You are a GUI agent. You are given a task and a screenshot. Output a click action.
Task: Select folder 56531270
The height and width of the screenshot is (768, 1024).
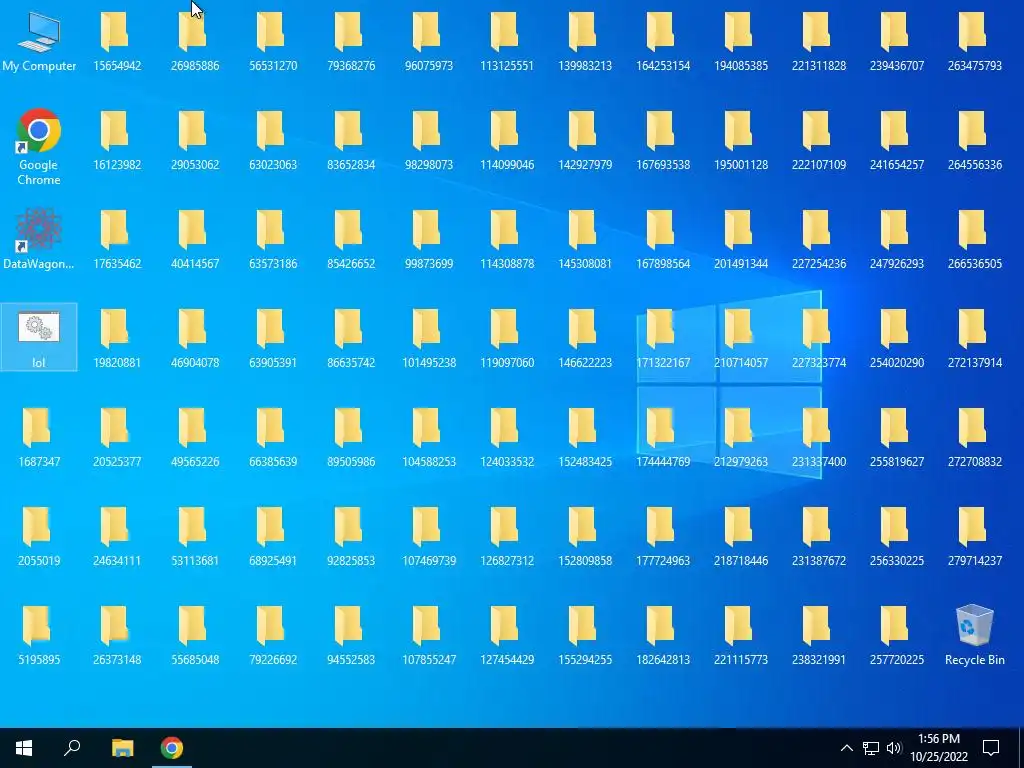273,40
